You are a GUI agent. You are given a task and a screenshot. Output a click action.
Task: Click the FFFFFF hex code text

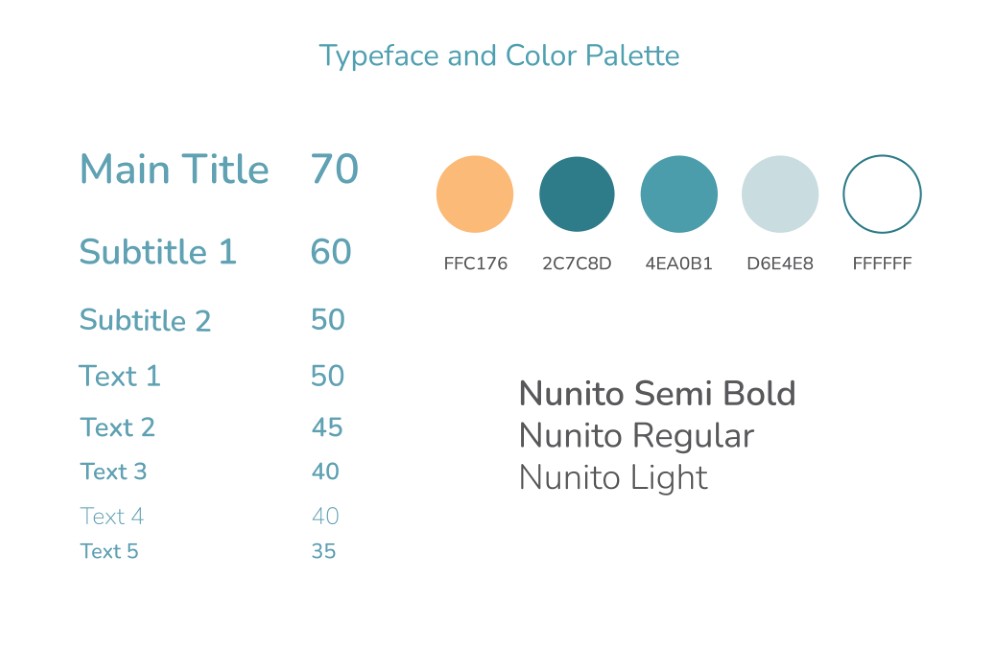[882, 263]
